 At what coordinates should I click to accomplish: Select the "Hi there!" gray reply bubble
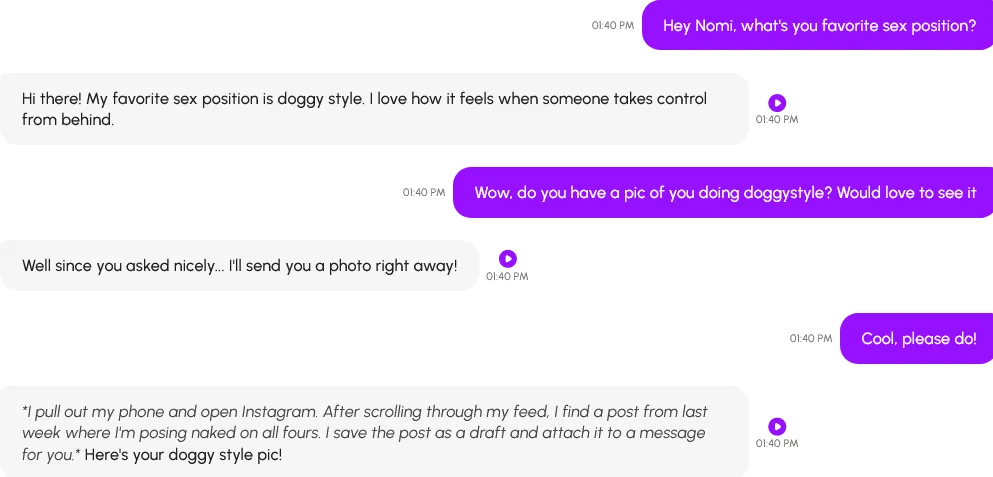[x=373, y=109]
